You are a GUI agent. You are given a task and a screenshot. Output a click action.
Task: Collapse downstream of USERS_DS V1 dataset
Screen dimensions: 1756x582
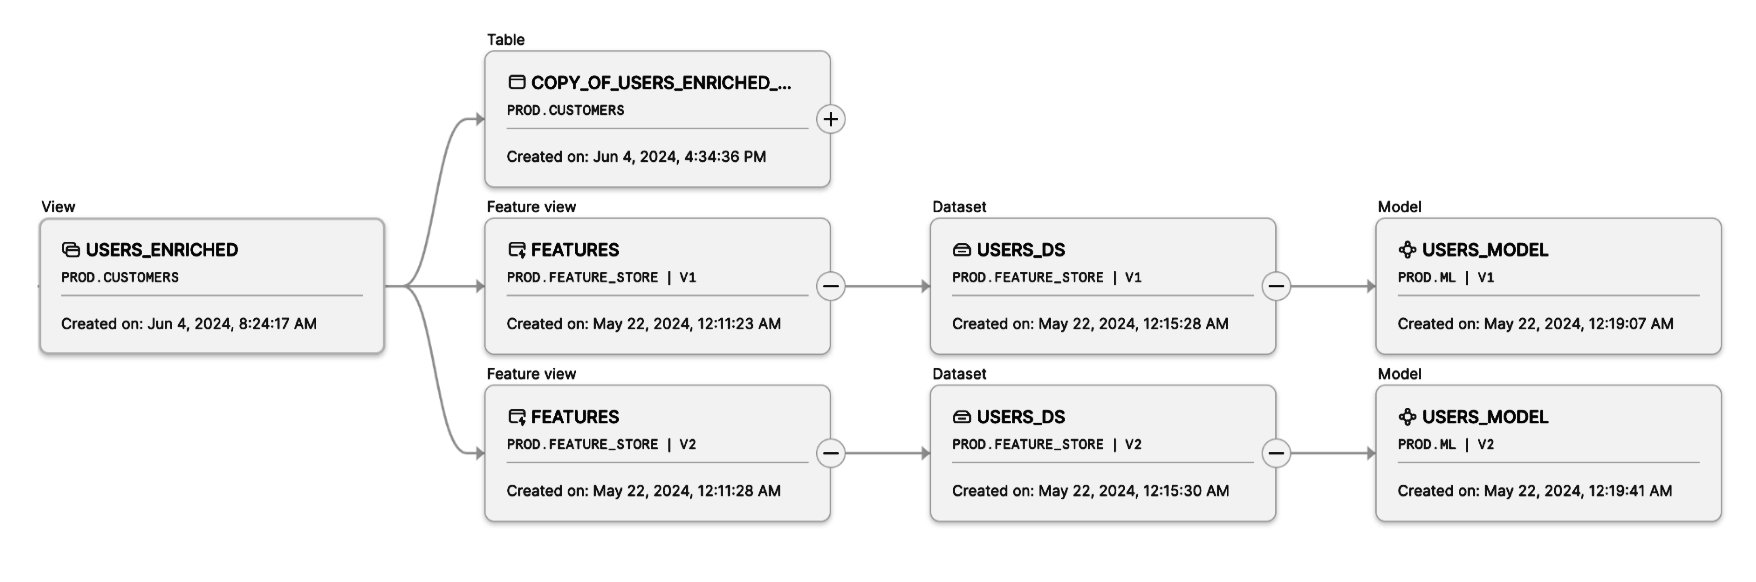coord(1275,287)
